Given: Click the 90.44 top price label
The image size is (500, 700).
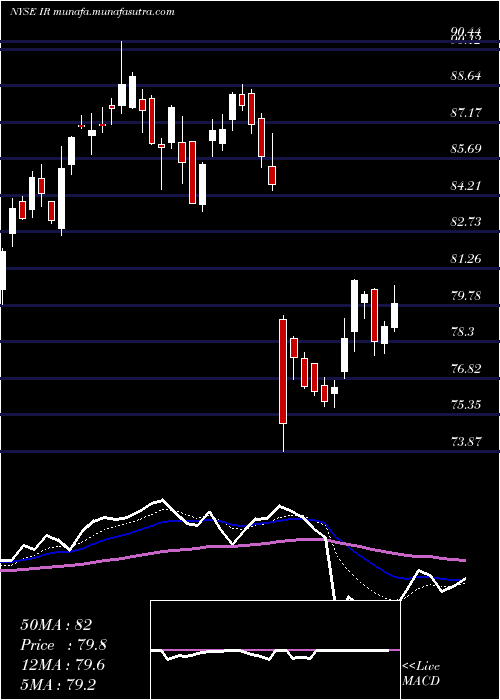Looking at the screenshot, I should tap(466, 31).
